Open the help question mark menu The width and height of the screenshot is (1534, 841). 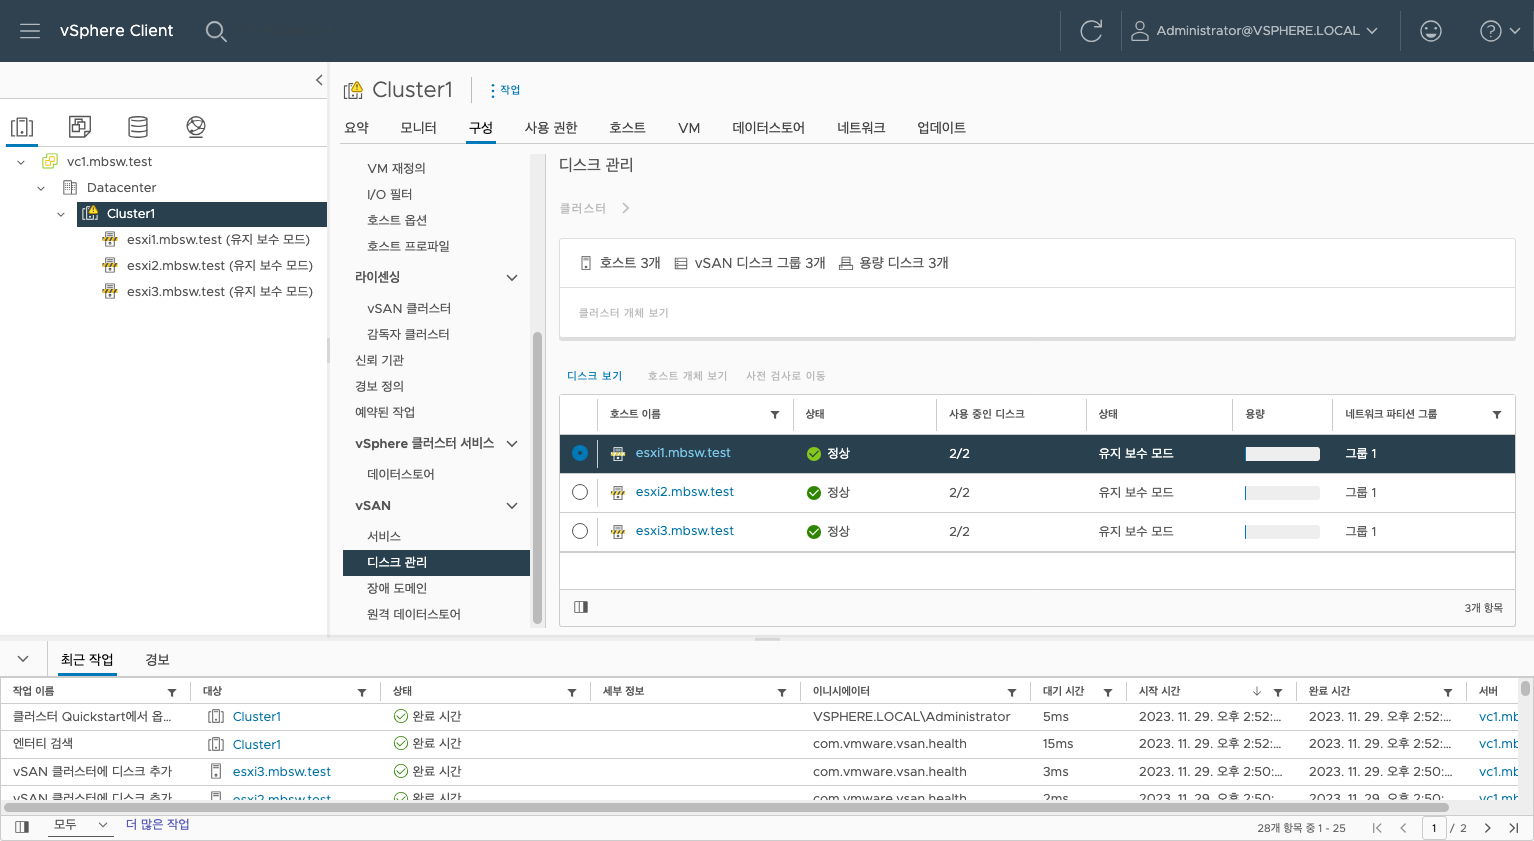1500,31
